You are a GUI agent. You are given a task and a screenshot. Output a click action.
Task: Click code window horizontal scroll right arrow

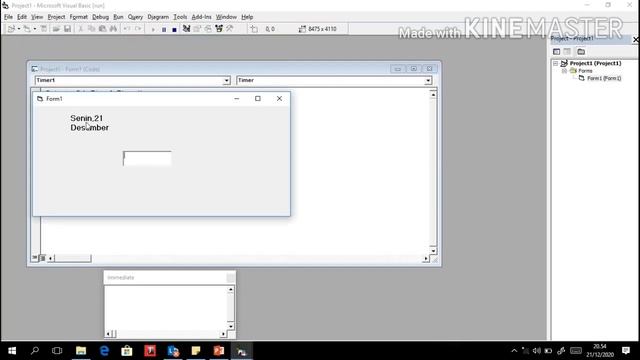426,258
